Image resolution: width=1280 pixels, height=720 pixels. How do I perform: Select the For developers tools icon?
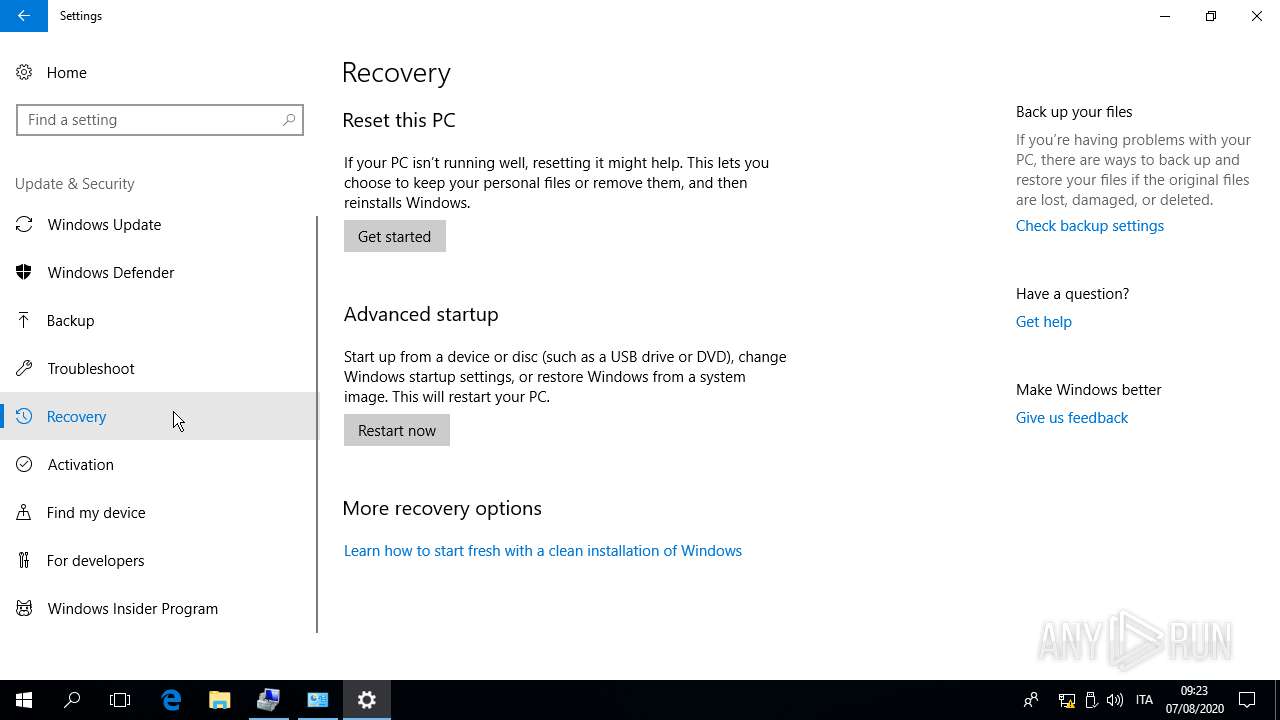click(x=24, y=560)
